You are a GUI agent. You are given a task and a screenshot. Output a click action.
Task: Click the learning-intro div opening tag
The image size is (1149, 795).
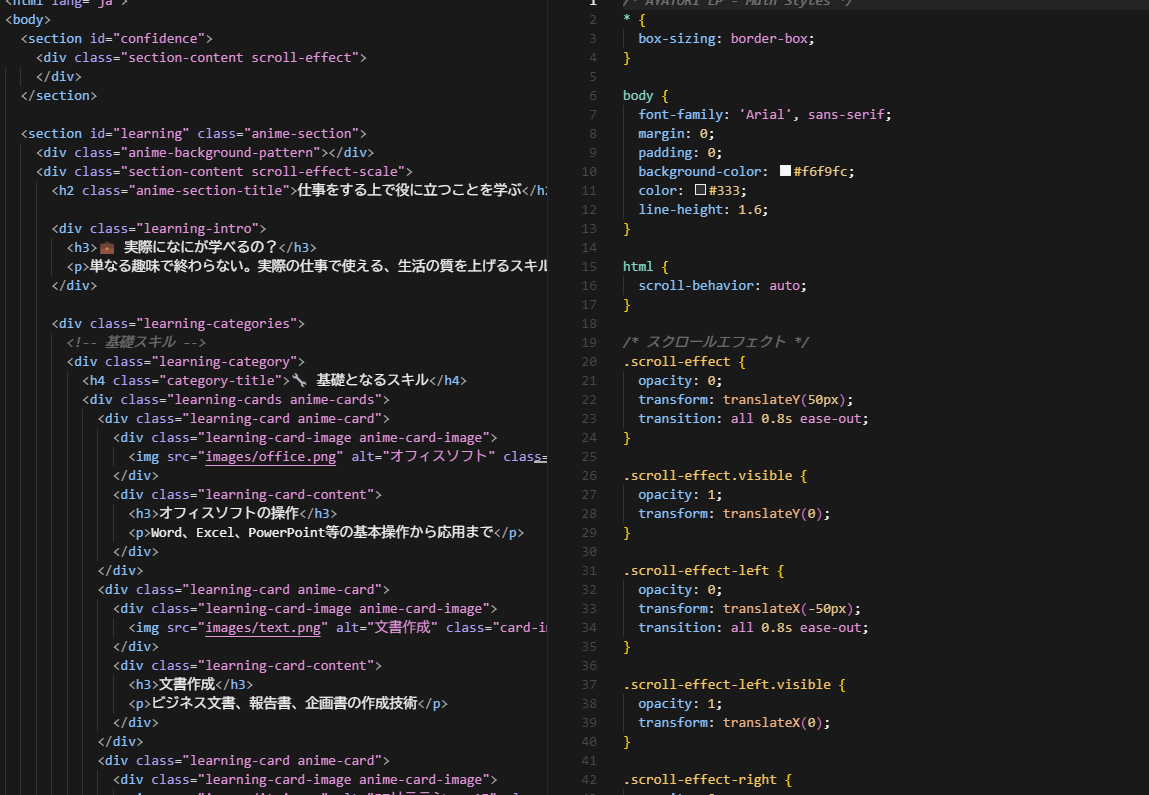coord(159,229)
